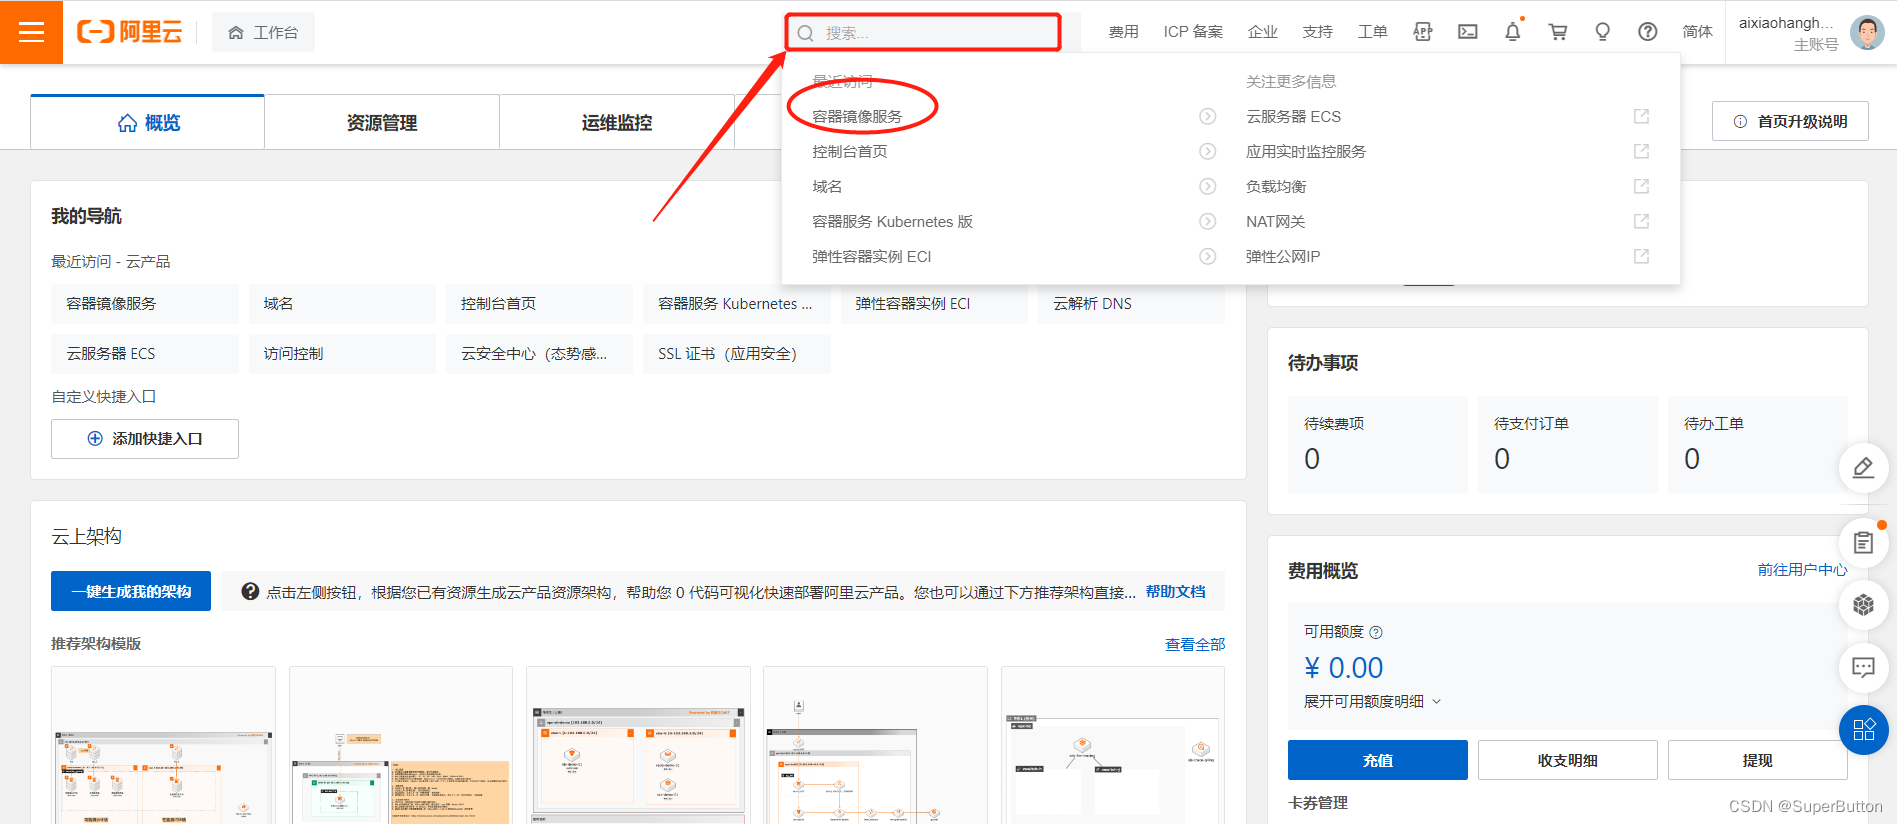Screen dimensions: 1897x824
Task: Open the 支持 menu
Action: coord(1318,32)
